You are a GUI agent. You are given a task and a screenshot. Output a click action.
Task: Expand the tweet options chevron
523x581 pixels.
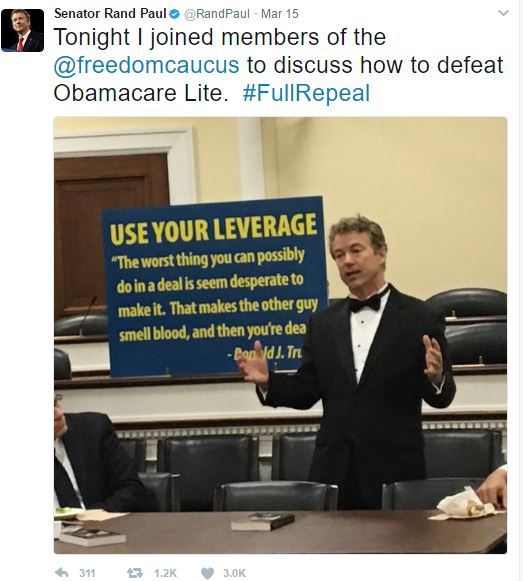click(x=503, y=13)
